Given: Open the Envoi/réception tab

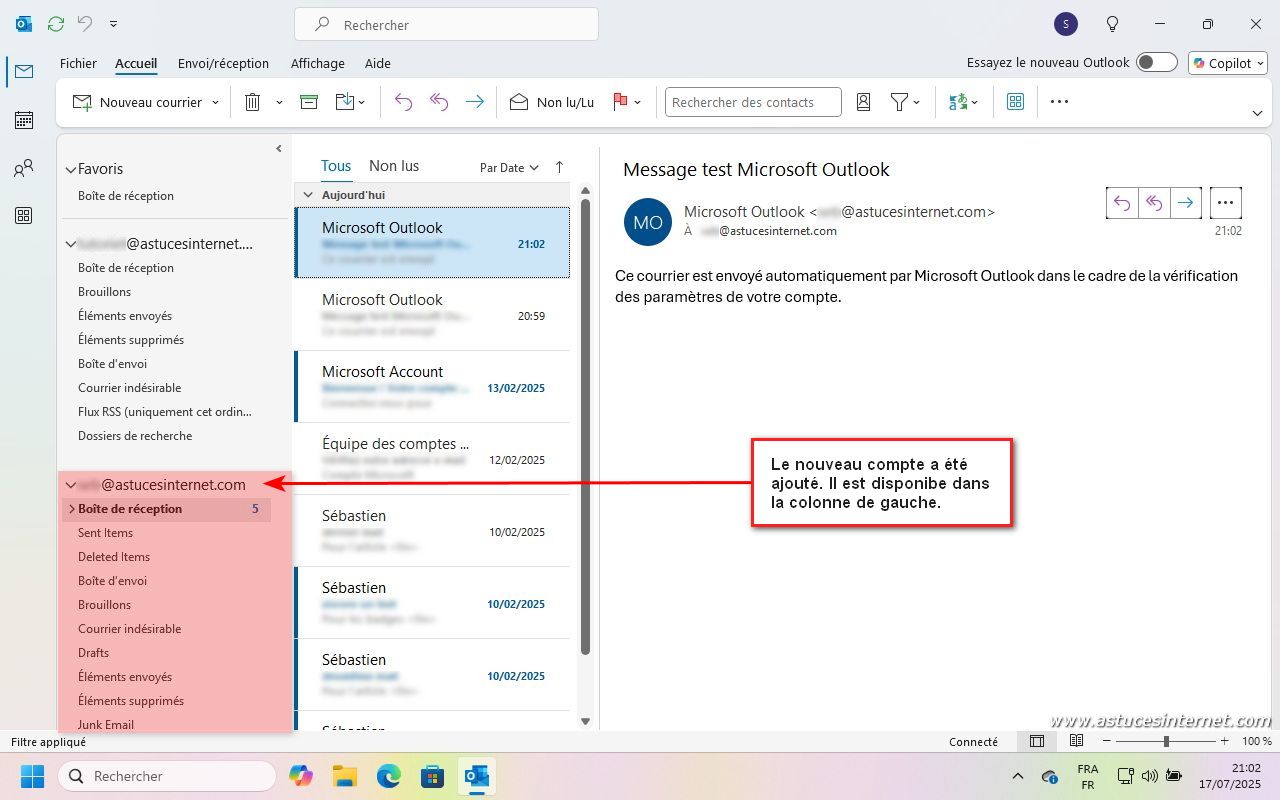Looking at the screenshot, I should coord(223,63).
